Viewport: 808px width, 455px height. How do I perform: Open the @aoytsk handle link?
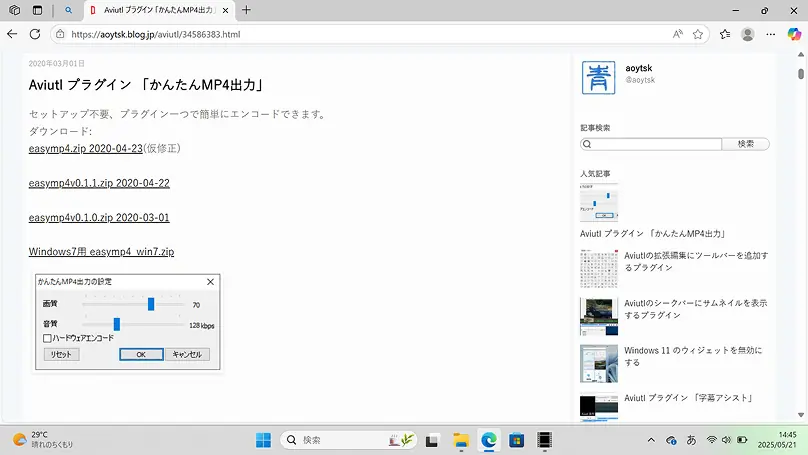[640, 80]
